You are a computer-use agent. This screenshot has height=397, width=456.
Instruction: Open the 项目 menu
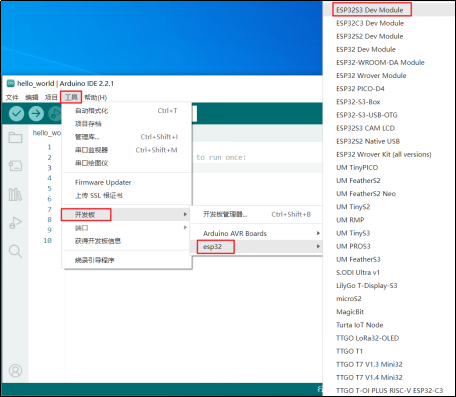[x=51, y=97]
